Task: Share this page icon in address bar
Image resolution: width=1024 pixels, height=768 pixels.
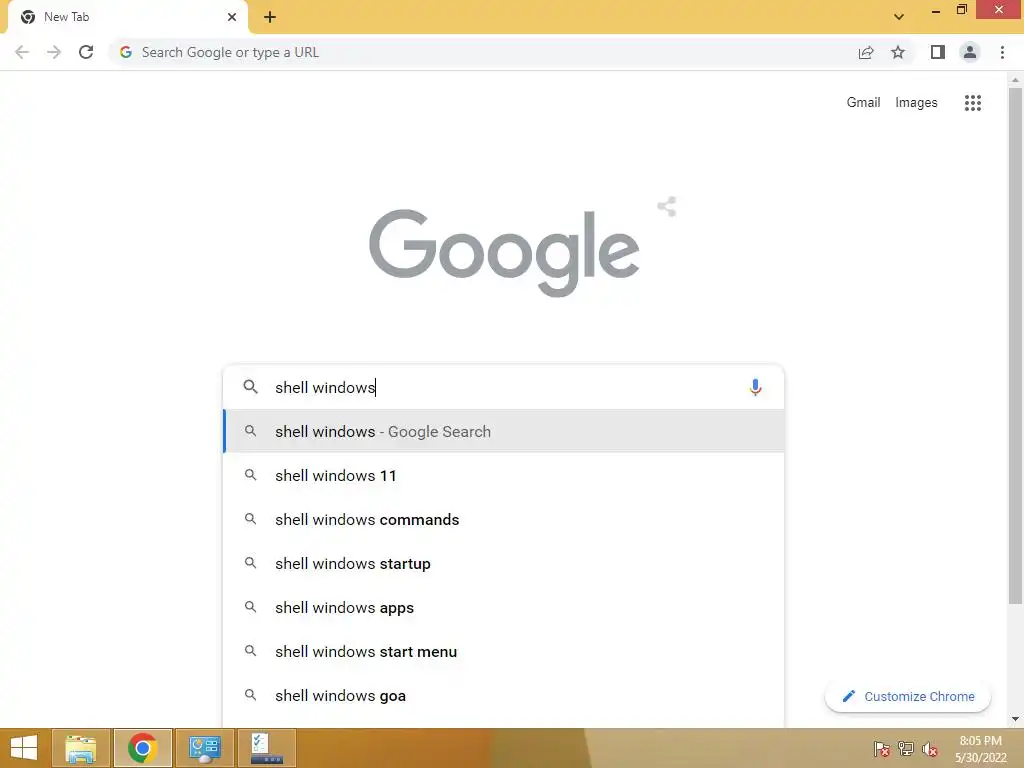Action: (866, 52)
